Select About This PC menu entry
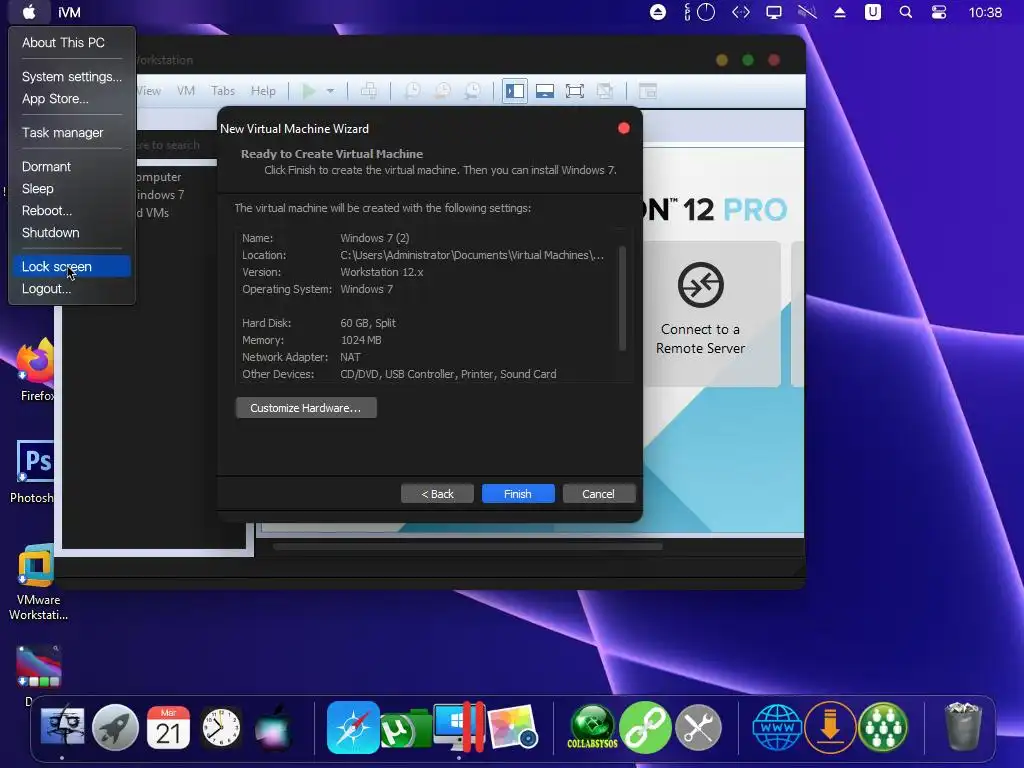The height and width of the screenshot is (768, 1024). (x=63, y=42)
